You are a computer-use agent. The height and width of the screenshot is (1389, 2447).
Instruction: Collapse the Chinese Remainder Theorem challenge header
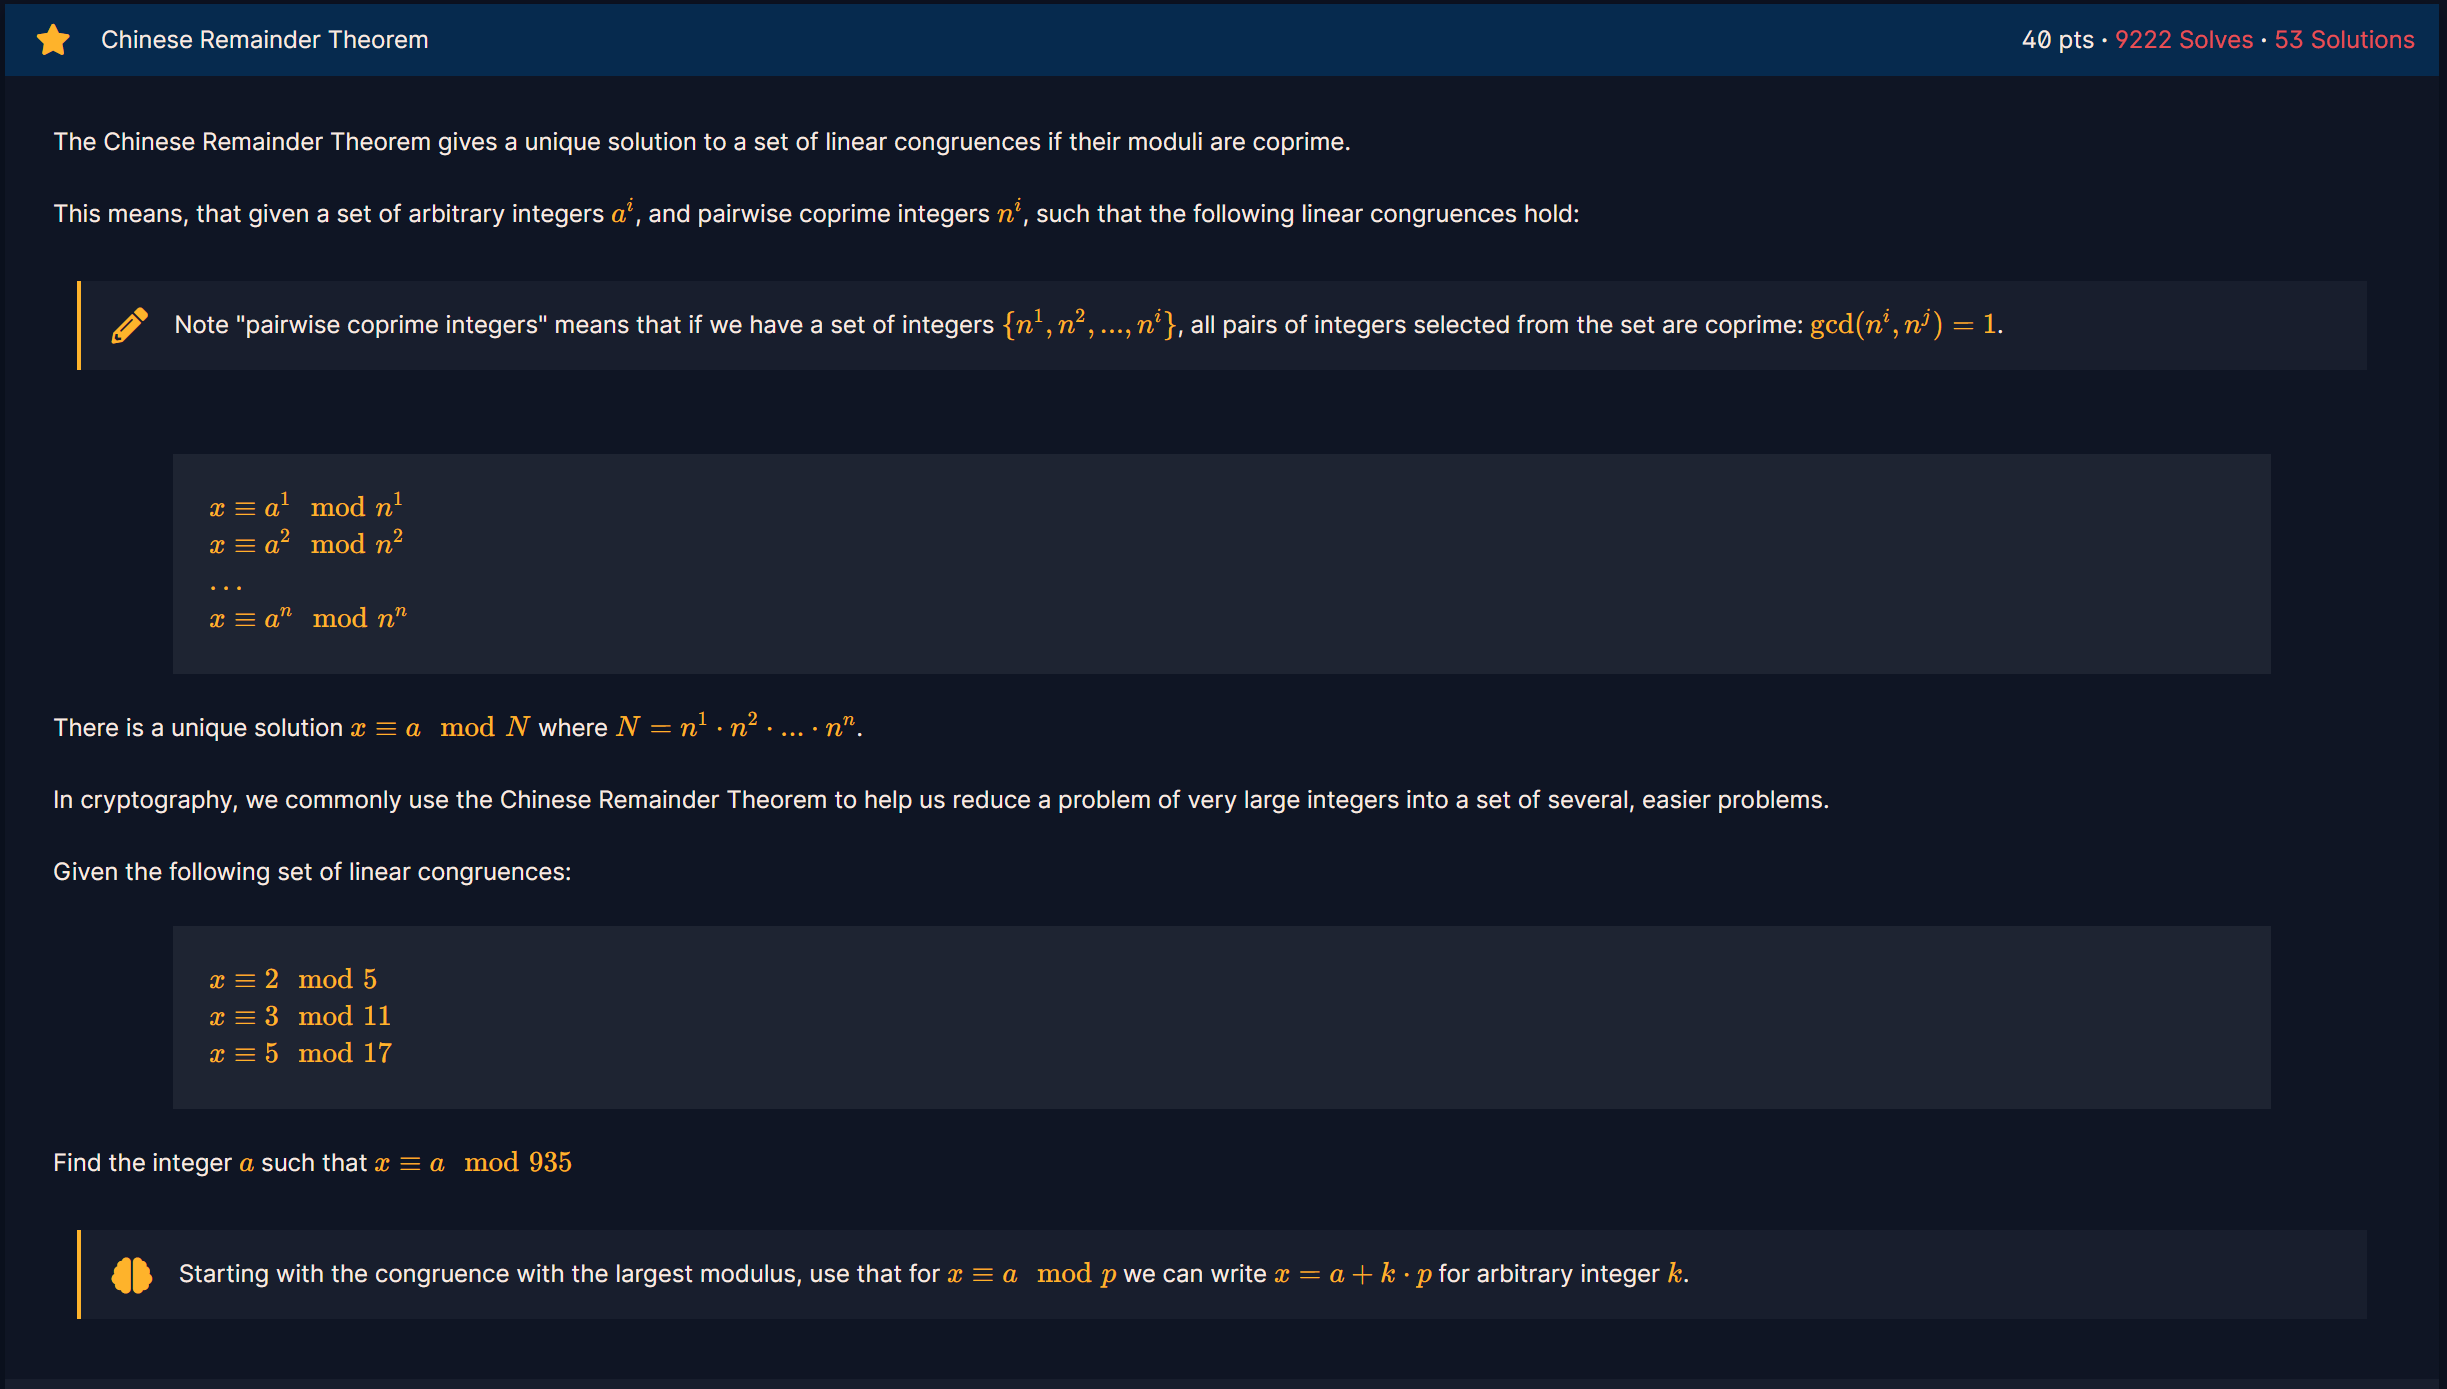pos(264,40)
